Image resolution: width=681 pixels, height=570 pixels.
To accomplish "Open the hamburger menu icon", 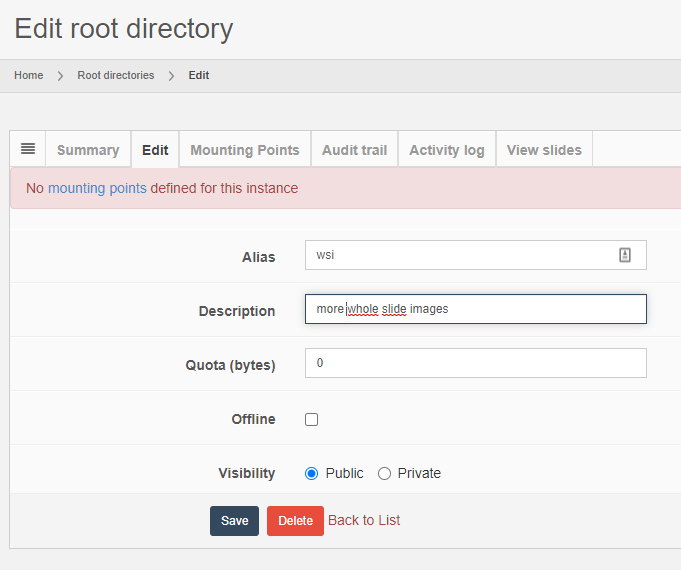I will [28, 149].
